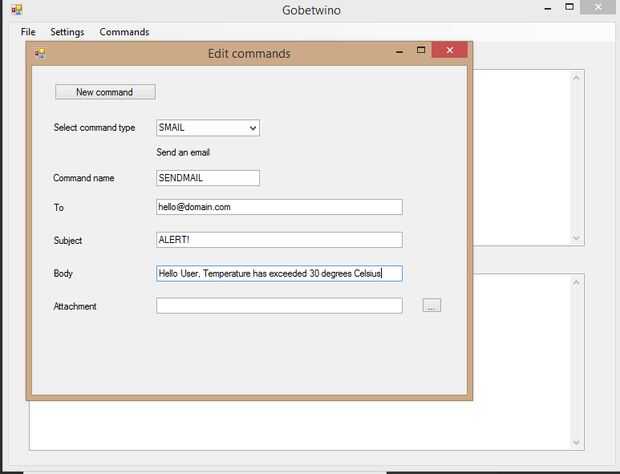
Task: Click the 'Attachment' label
Action: click(x=75, y=306)
